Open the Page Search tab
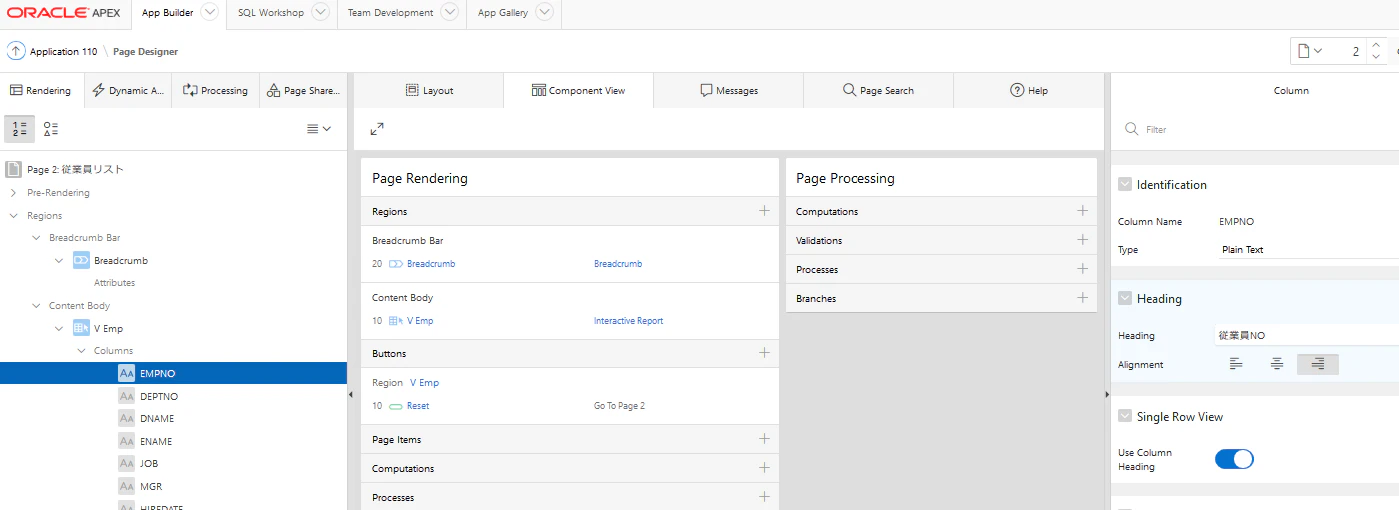 [x=878, y=90]
